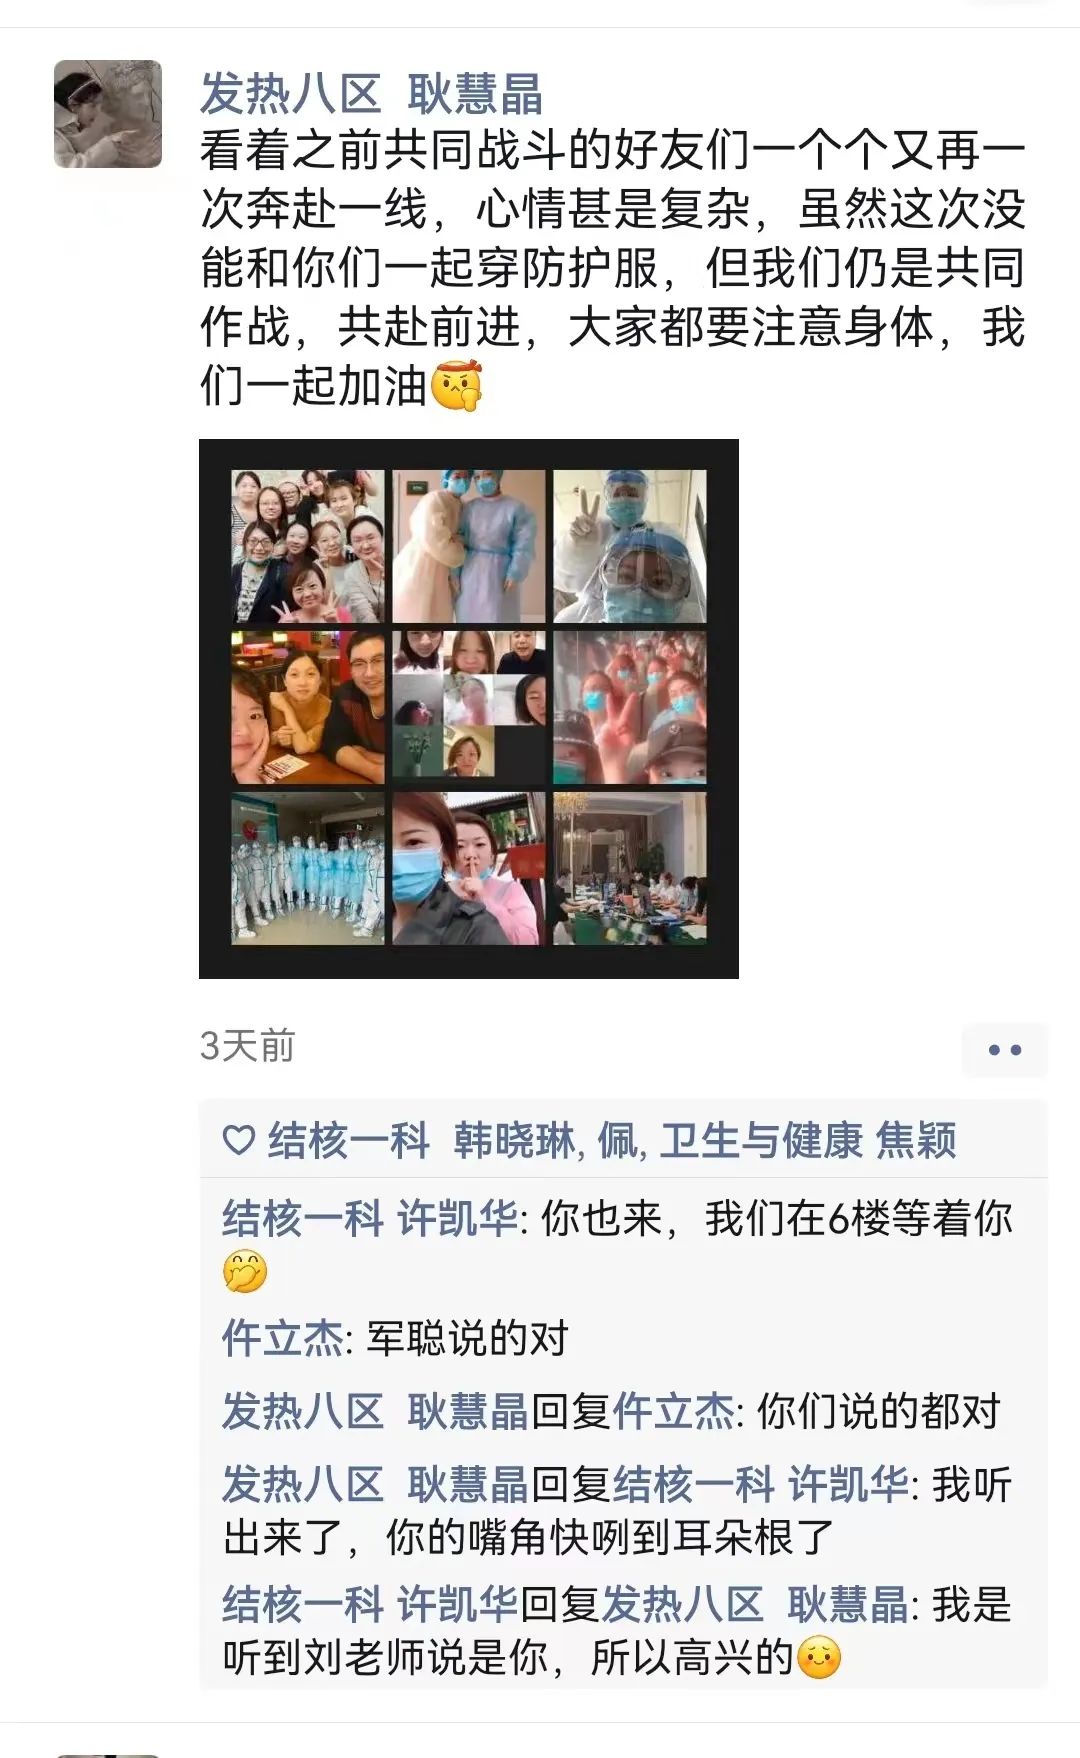This screenshot has width=1080, height=1758.
Task: Tap the heart icon in the likes row
Action: [238, 1140]
